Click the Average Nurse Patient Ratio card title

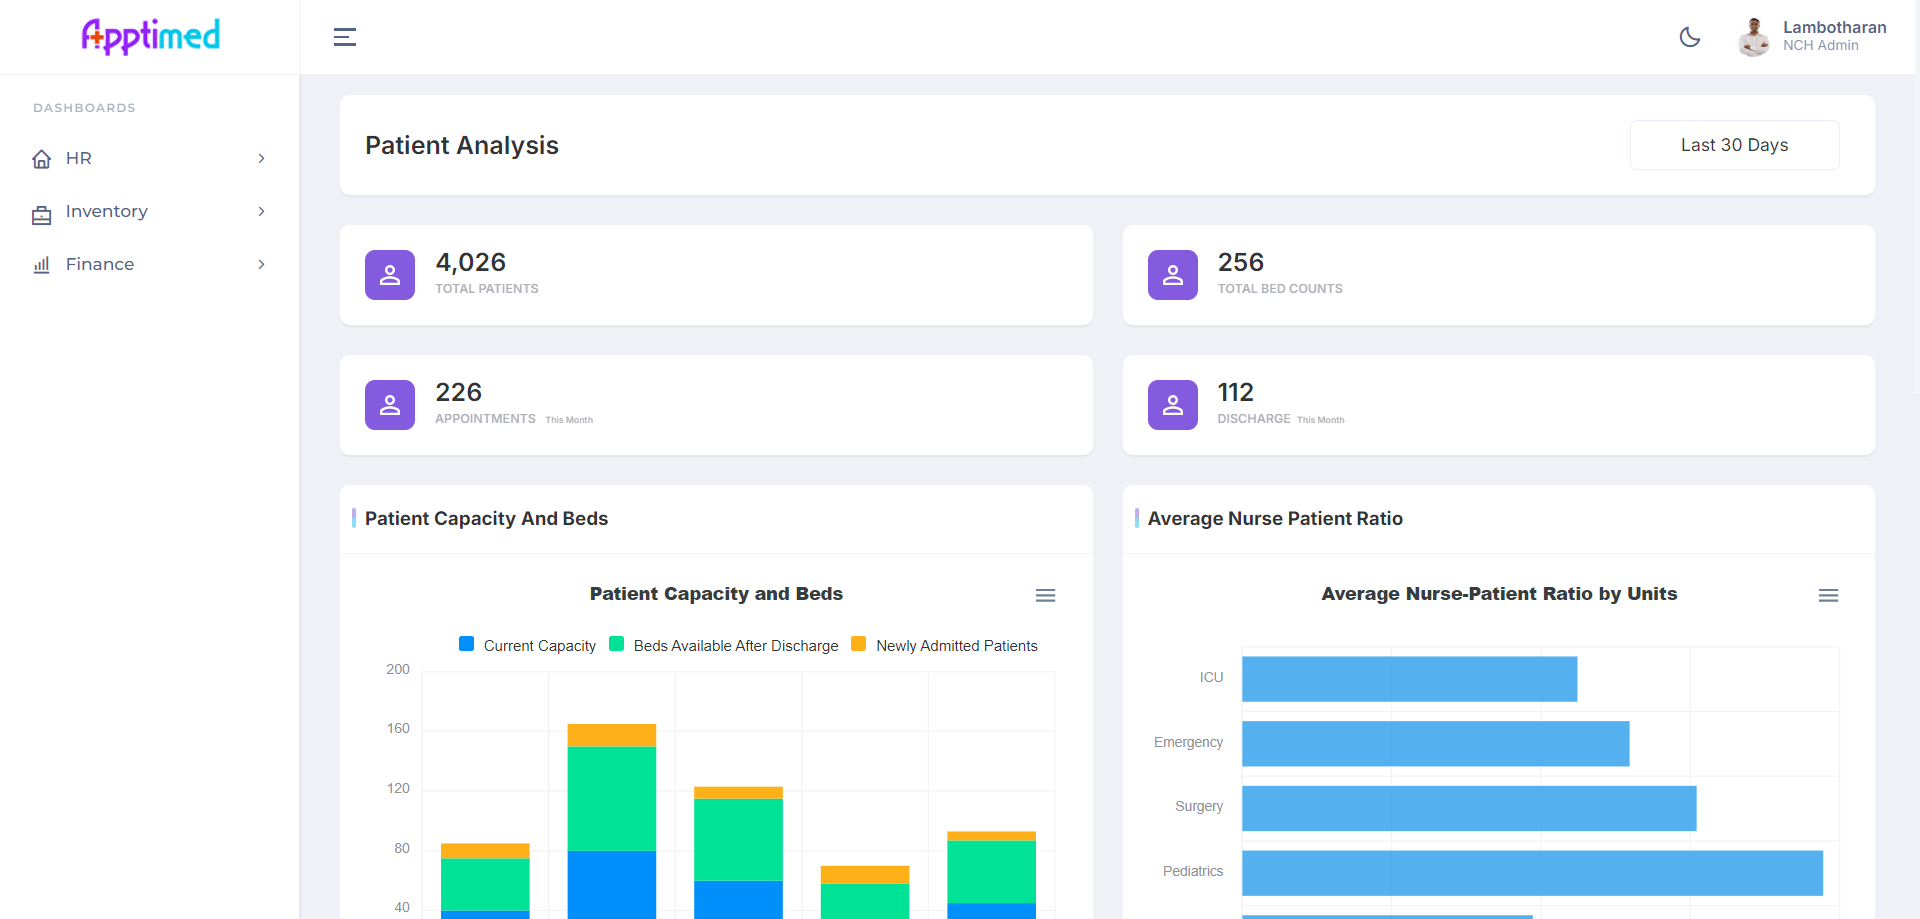1275,518
